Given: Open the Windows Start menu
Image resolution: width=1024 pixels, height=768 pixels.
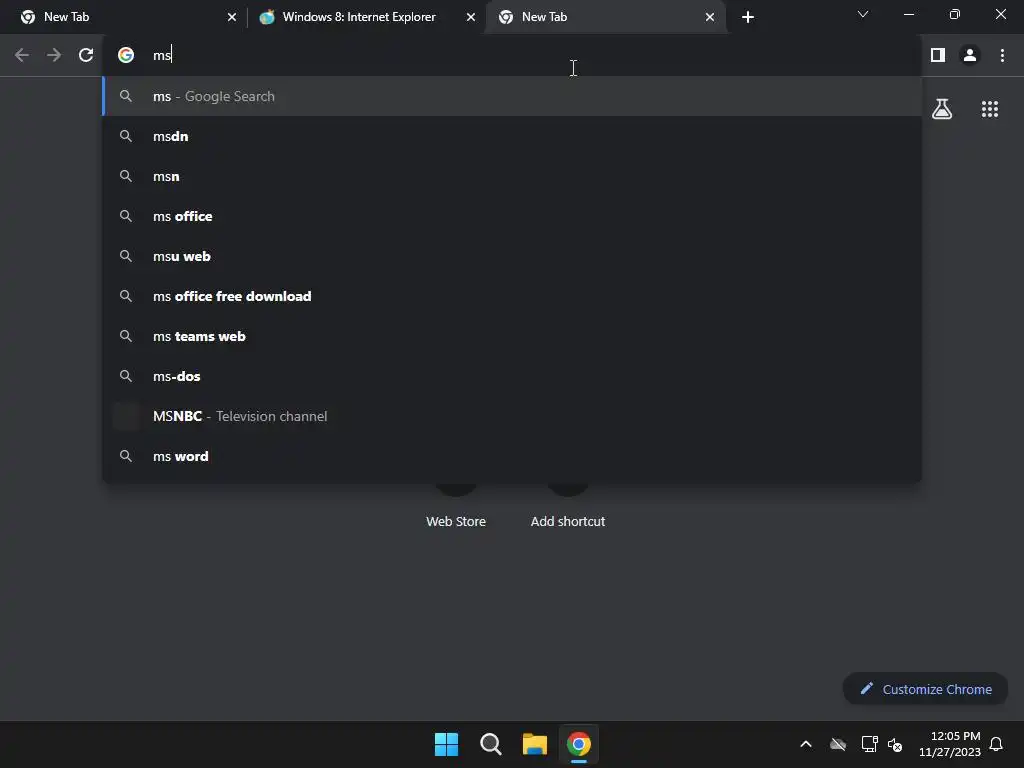Looking at the screenshot, I should tap(447, 744).
